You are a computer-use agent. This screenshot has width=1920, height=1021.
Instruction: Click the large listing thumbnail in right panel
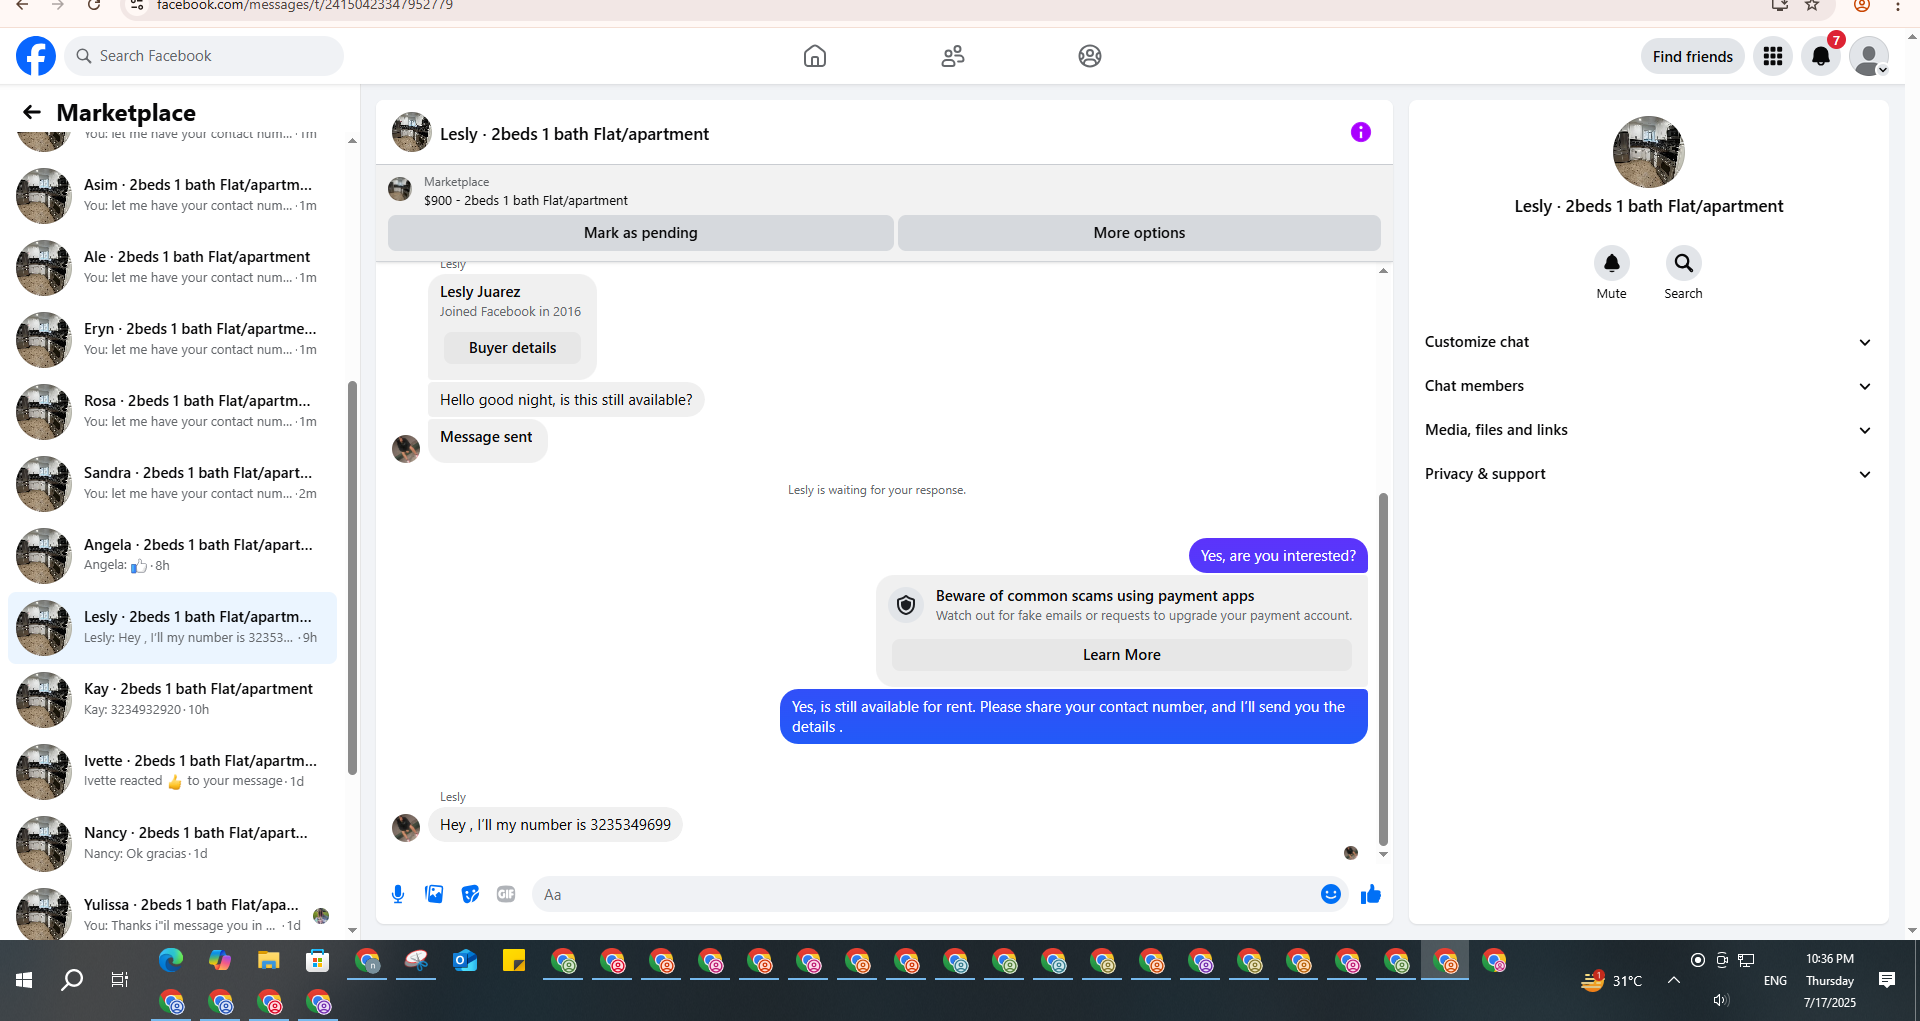pyautogui.click(x=1648, y=152)
